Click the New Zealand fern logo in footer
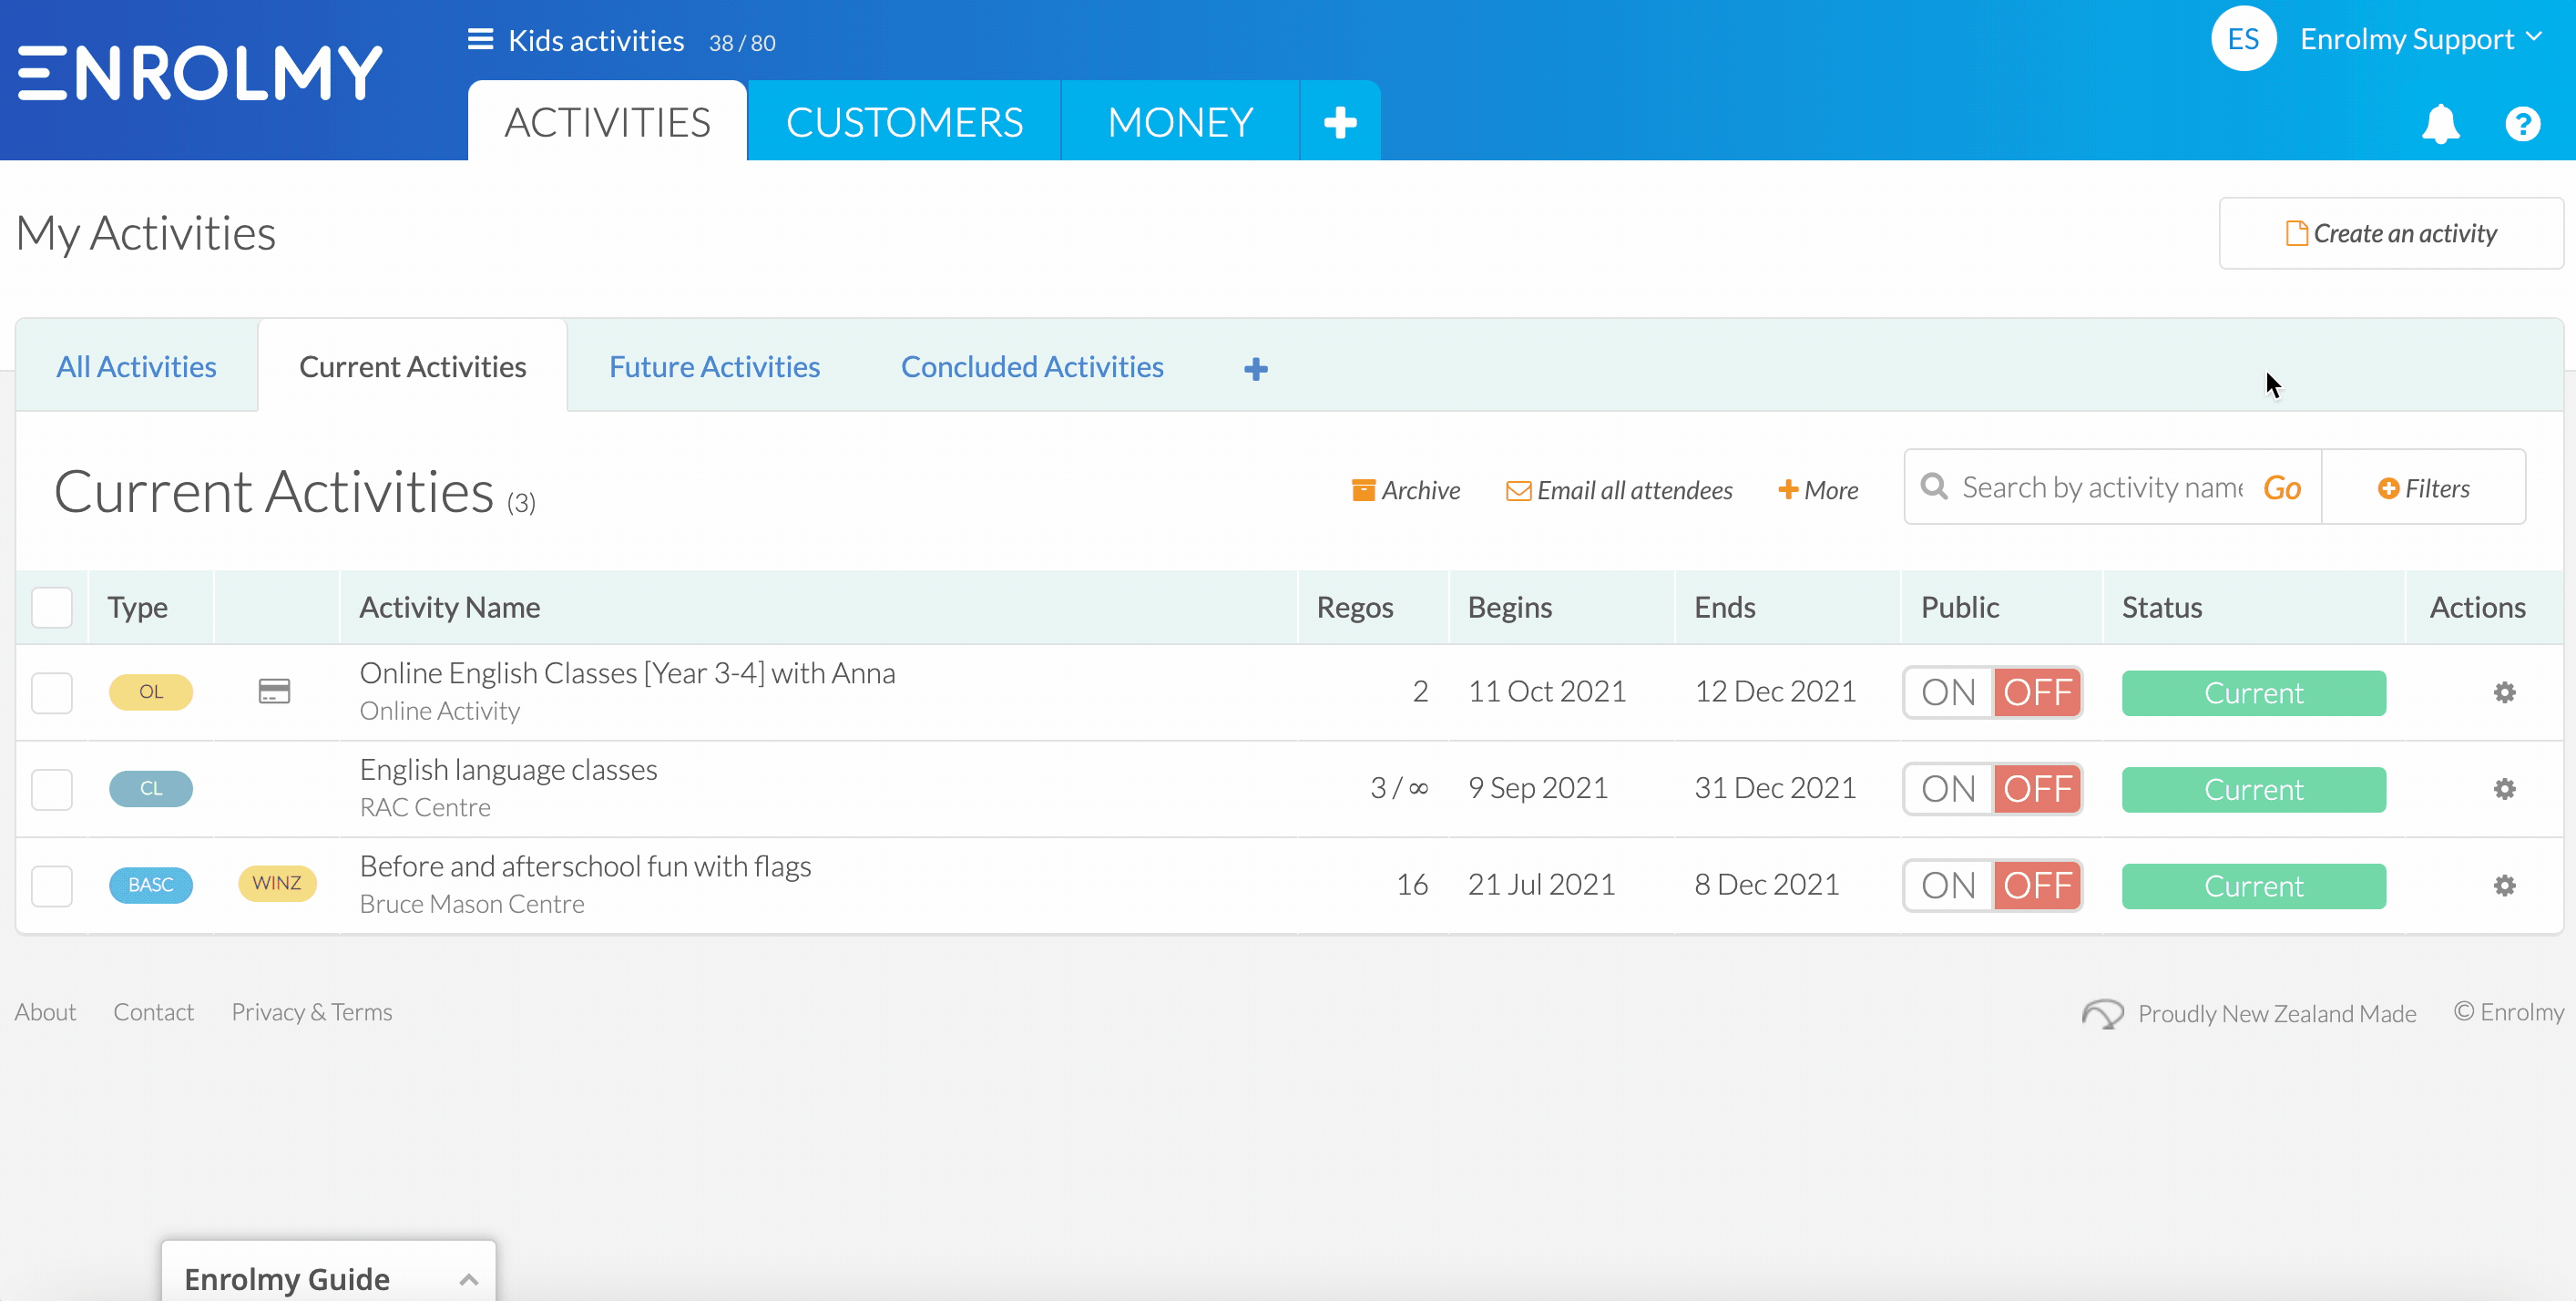Viewport: 2576px width, 1301px height. (2102, 1013)
